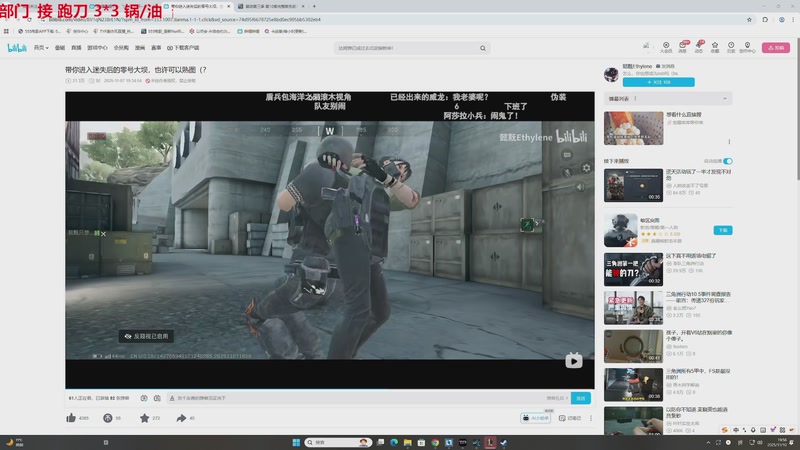Send danmaku with 发送 button
The width and height of the screenshot is (800, 450).
coord(581,398)
